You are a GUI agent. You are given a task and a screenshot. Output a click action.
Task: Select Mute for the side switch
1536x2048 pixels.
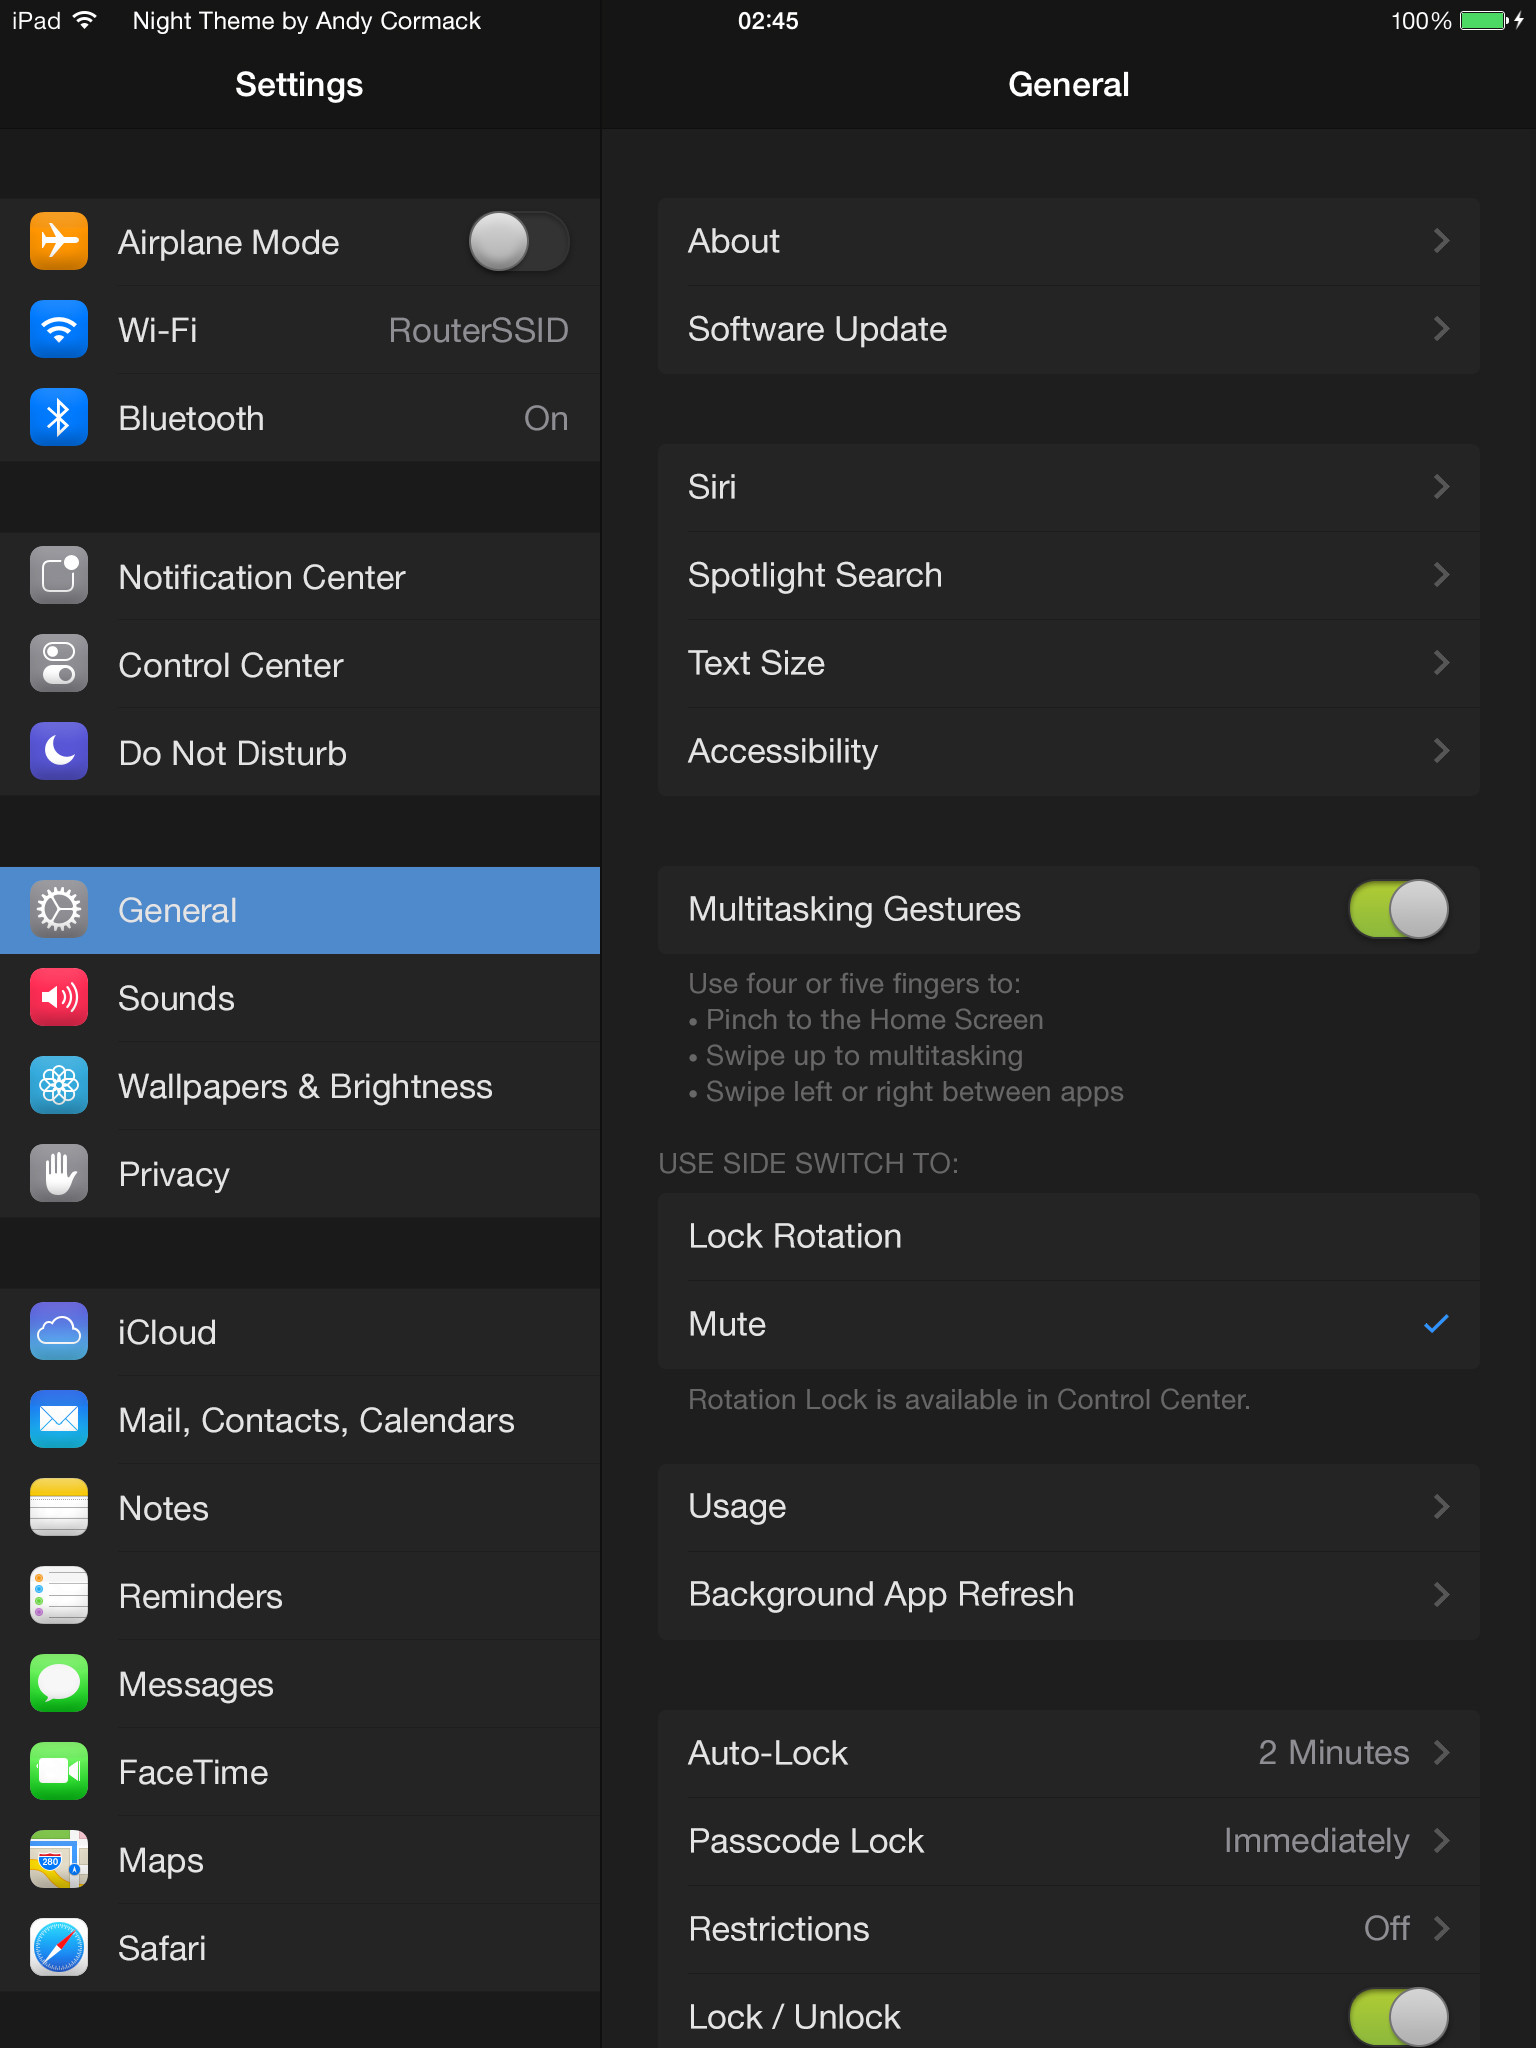tap(1069, 1324)
